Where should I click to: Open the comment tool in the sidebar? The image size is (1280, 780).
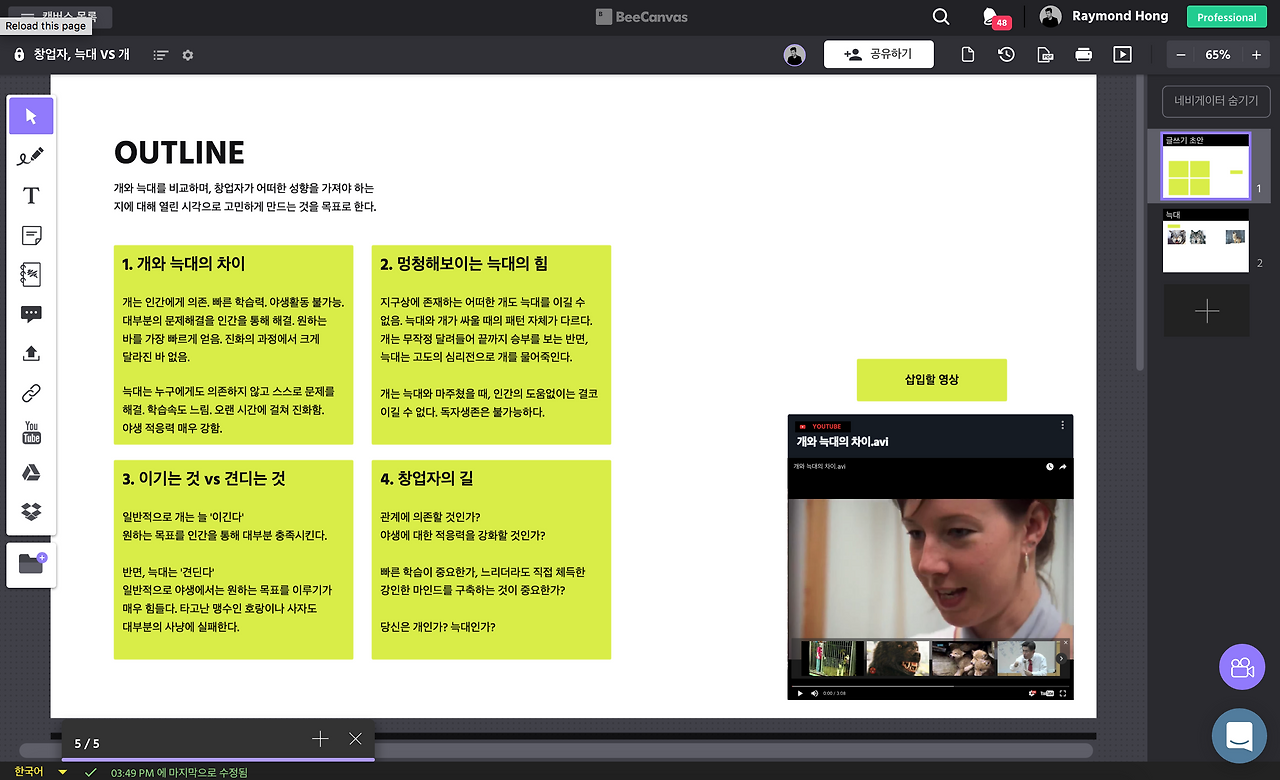[x=31, y=313]
